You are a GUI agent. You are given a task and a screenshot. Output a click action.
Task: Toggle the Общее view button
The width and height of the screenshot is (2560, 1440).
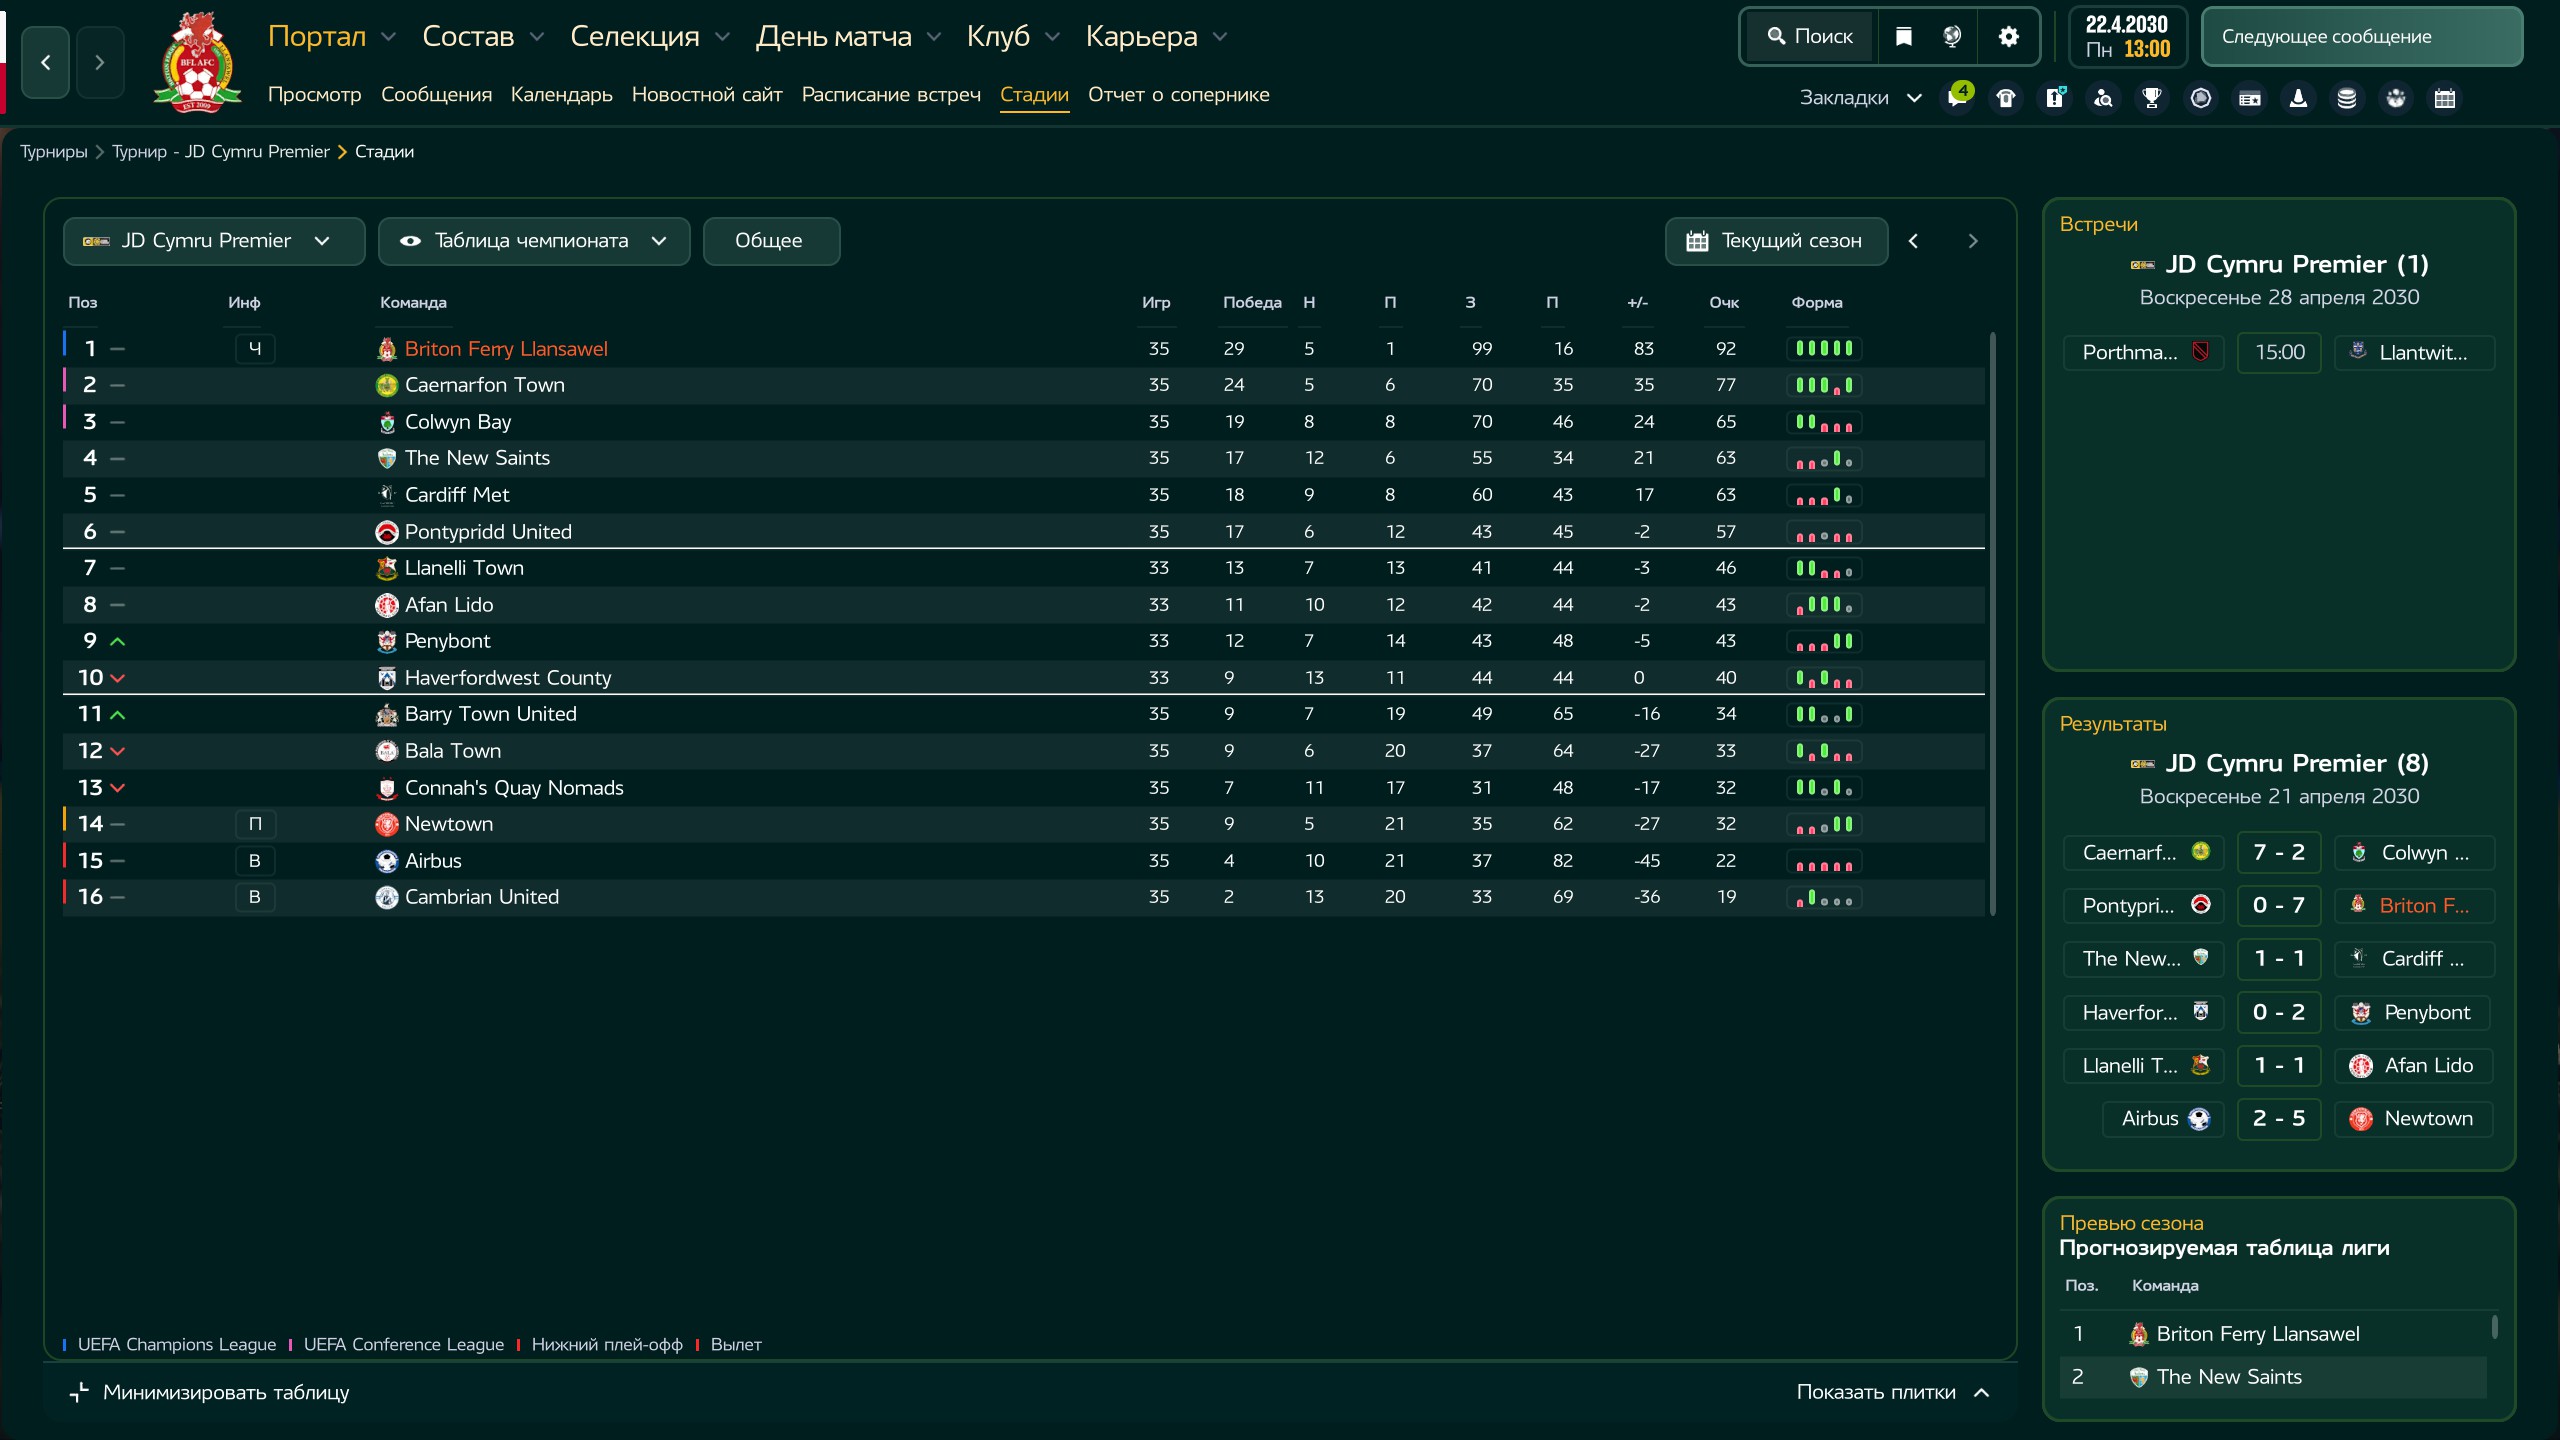click(x=771, y=241)
